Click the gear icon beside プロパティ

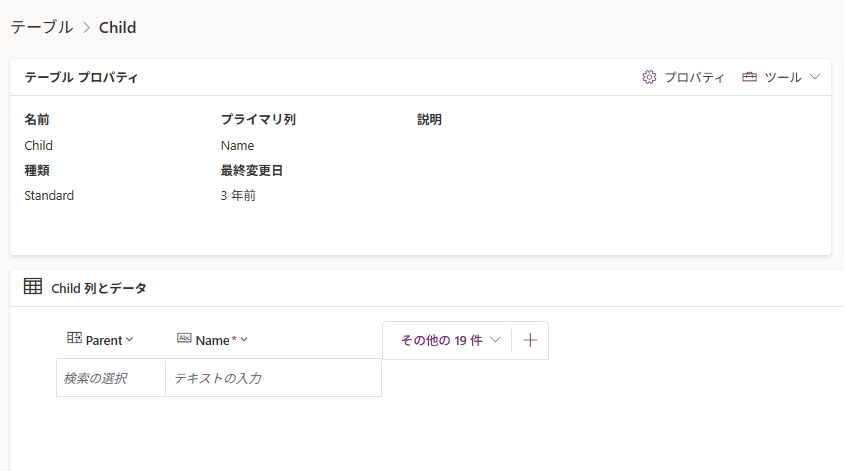649,77
